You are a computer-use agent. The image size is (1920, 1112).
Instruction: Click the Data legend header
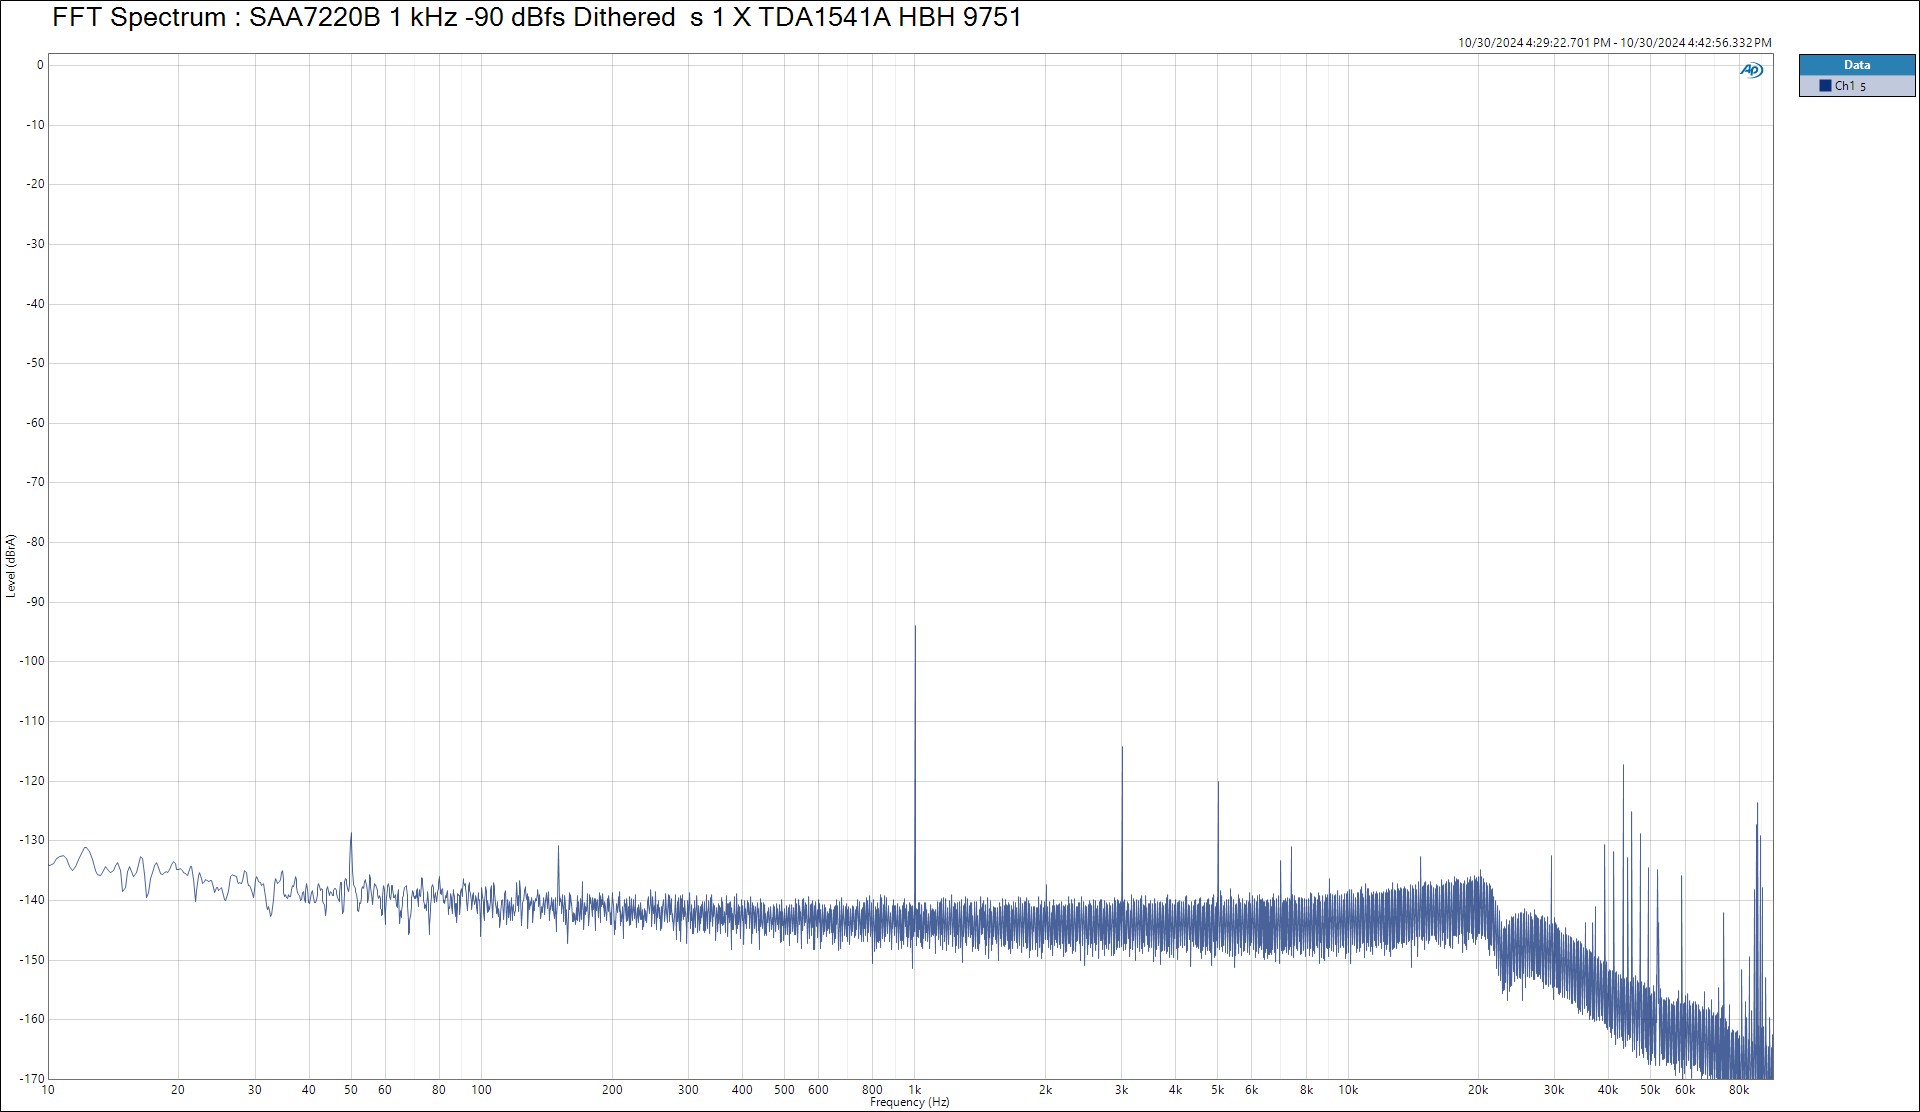[1857, 65]
